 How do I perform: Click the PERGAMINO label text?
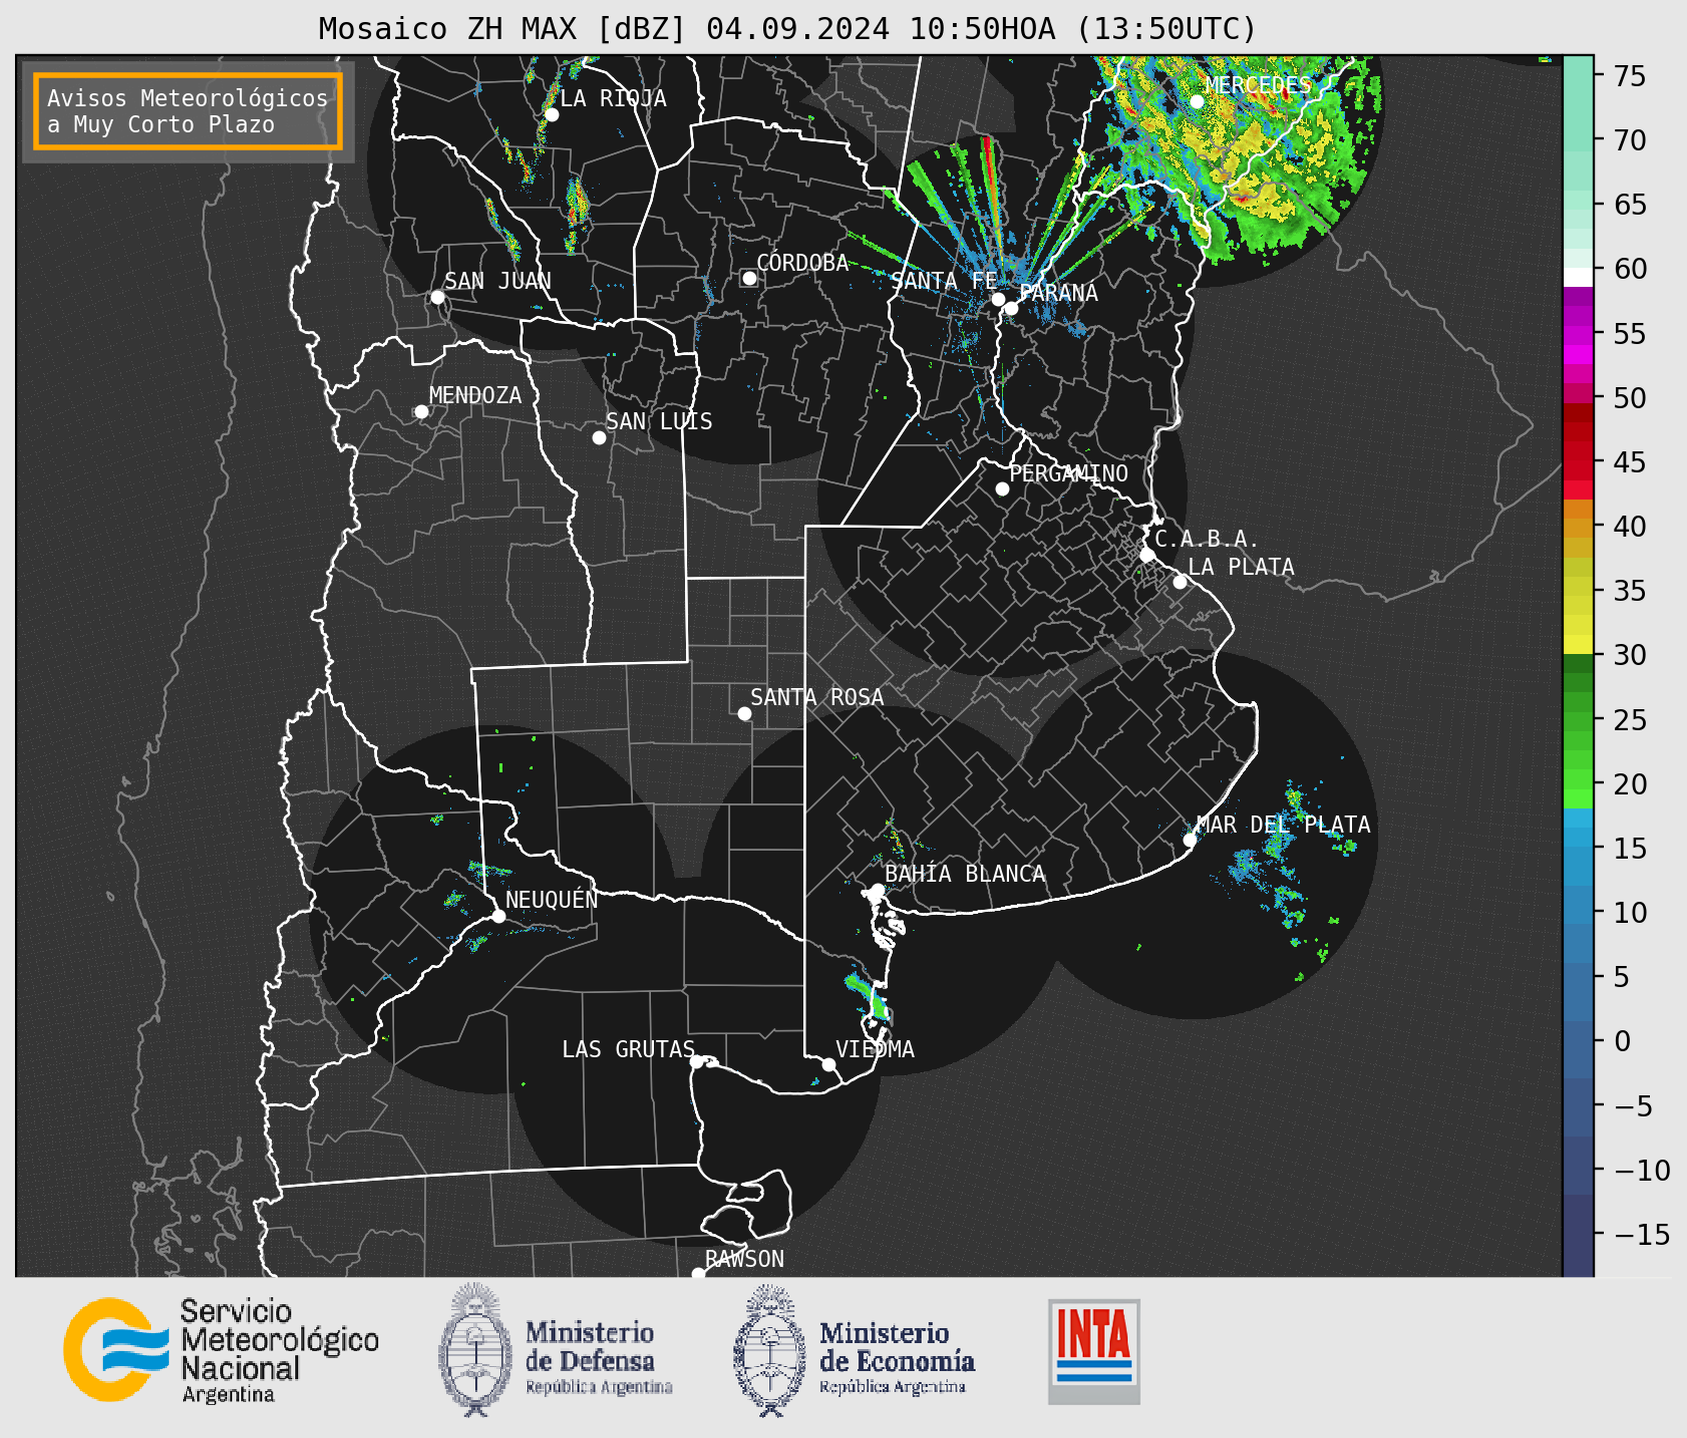click(1069, 474)
